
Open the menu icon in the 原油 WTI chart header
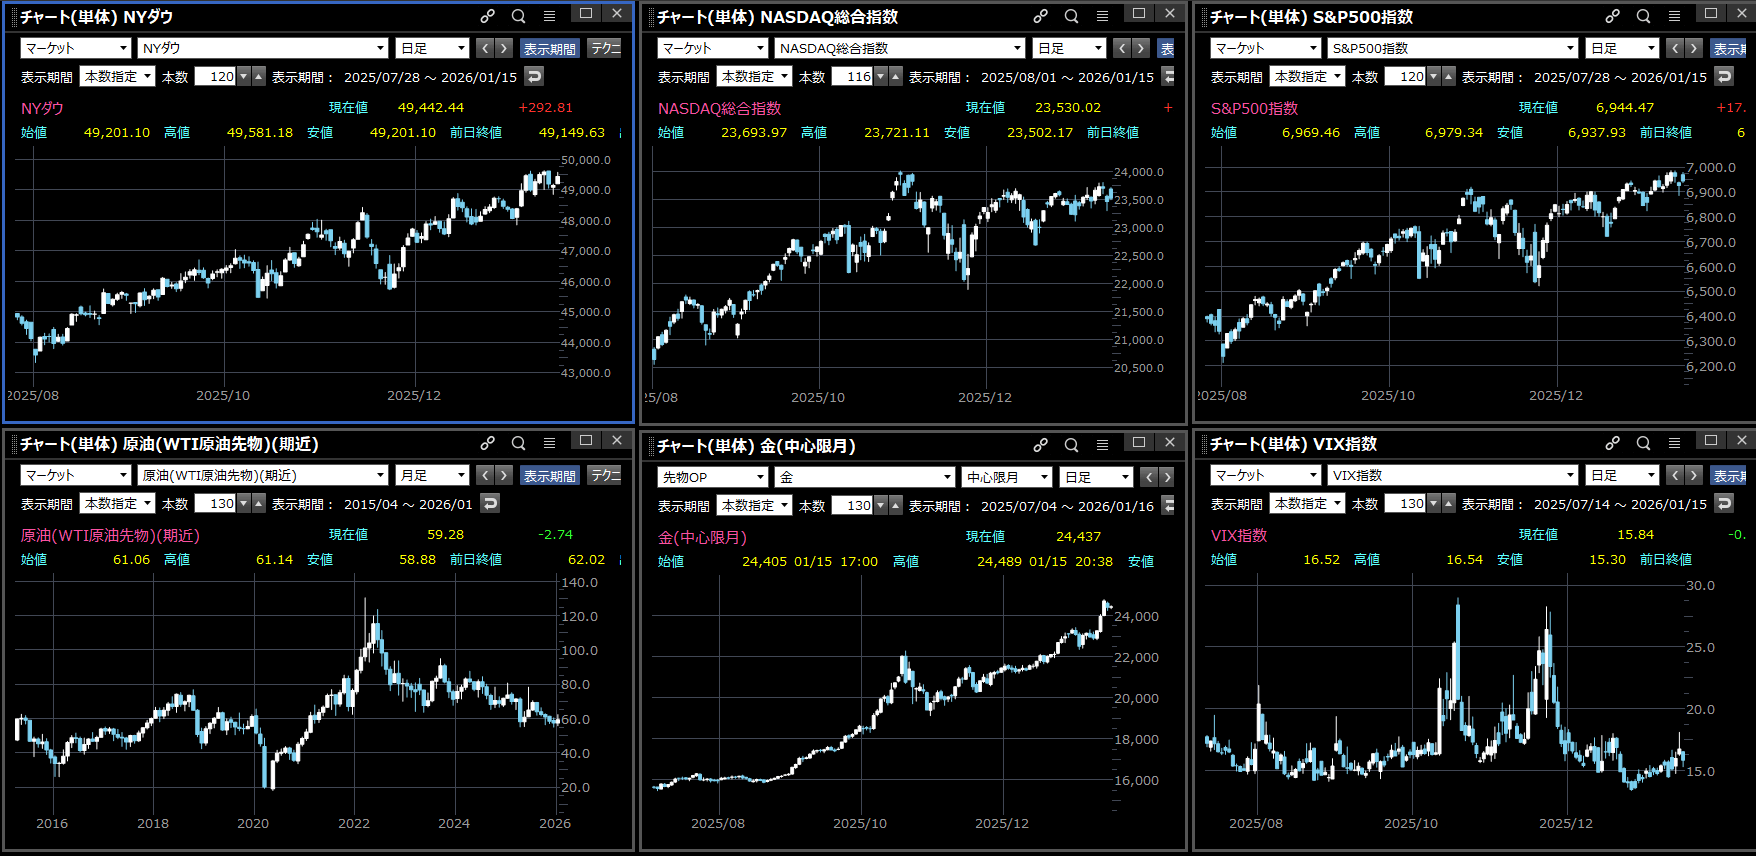pyautogui.click(x=549, y=443)
